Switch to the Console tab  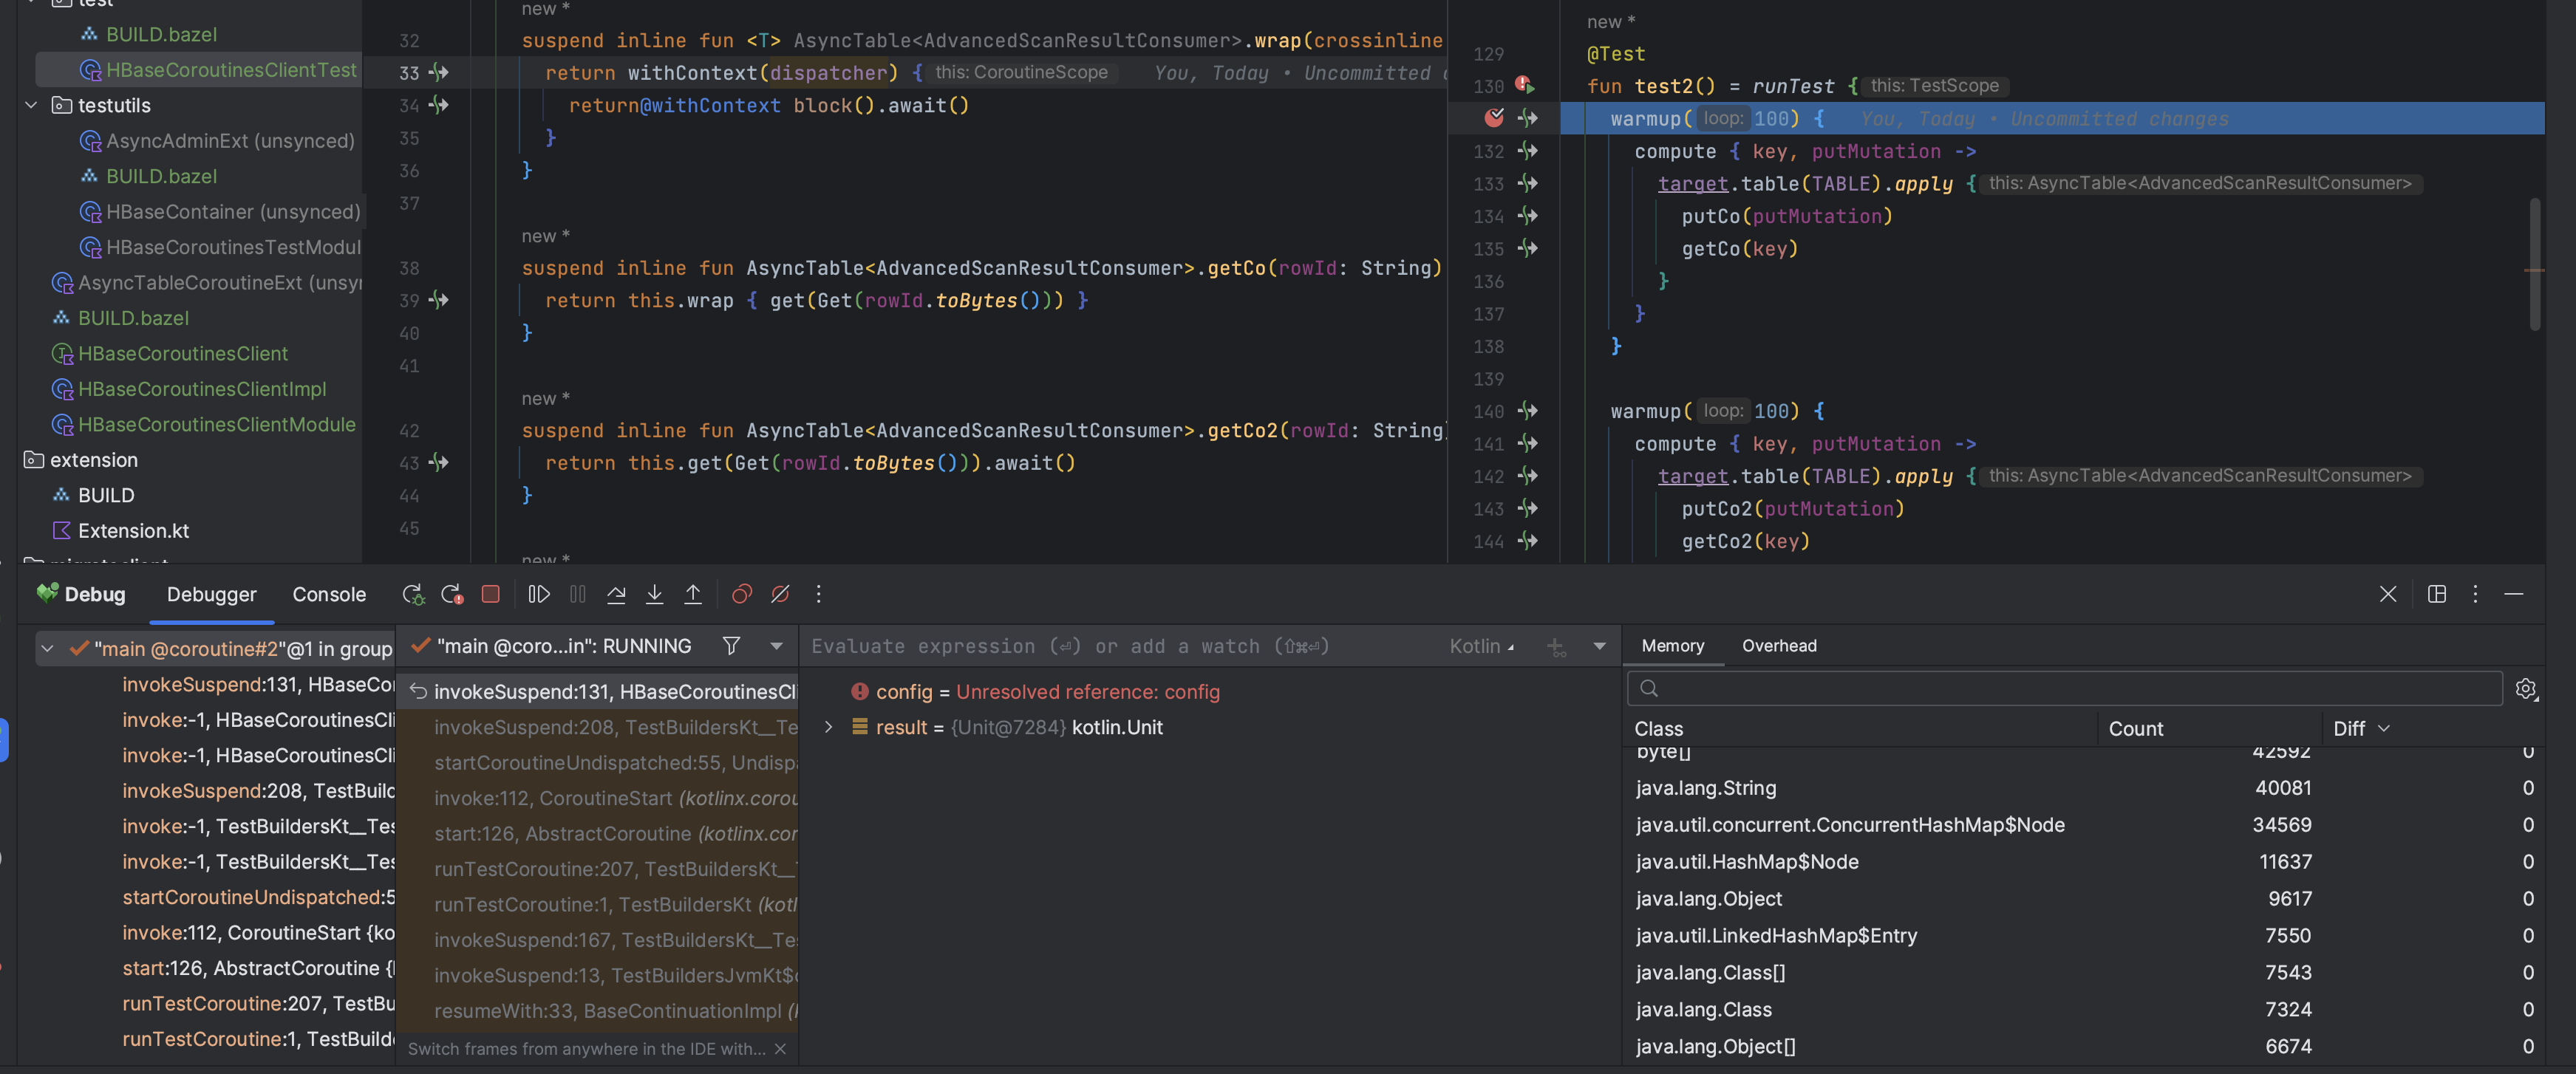(328, 593)
